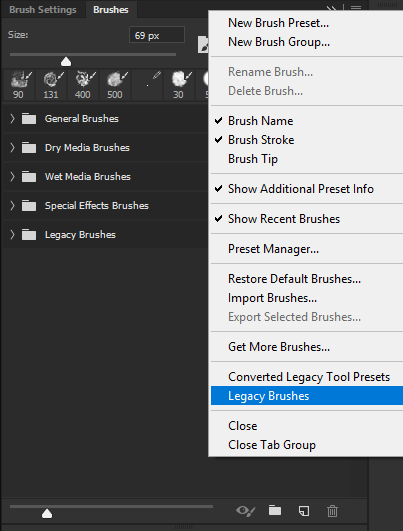Screen dimensions: 403x531
Task: Disable Show Recent Brushes option
Action: click(283, 219)
